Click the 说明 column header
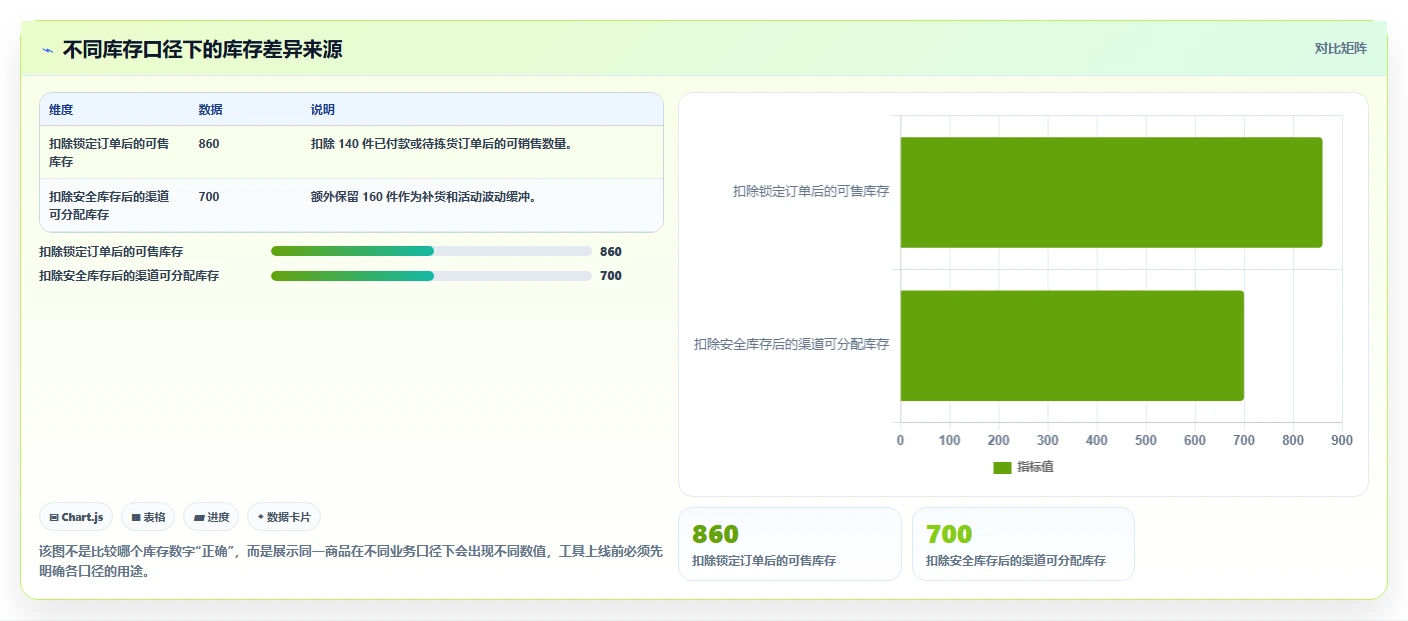The image size is (1408, 621). click(323, 110)
